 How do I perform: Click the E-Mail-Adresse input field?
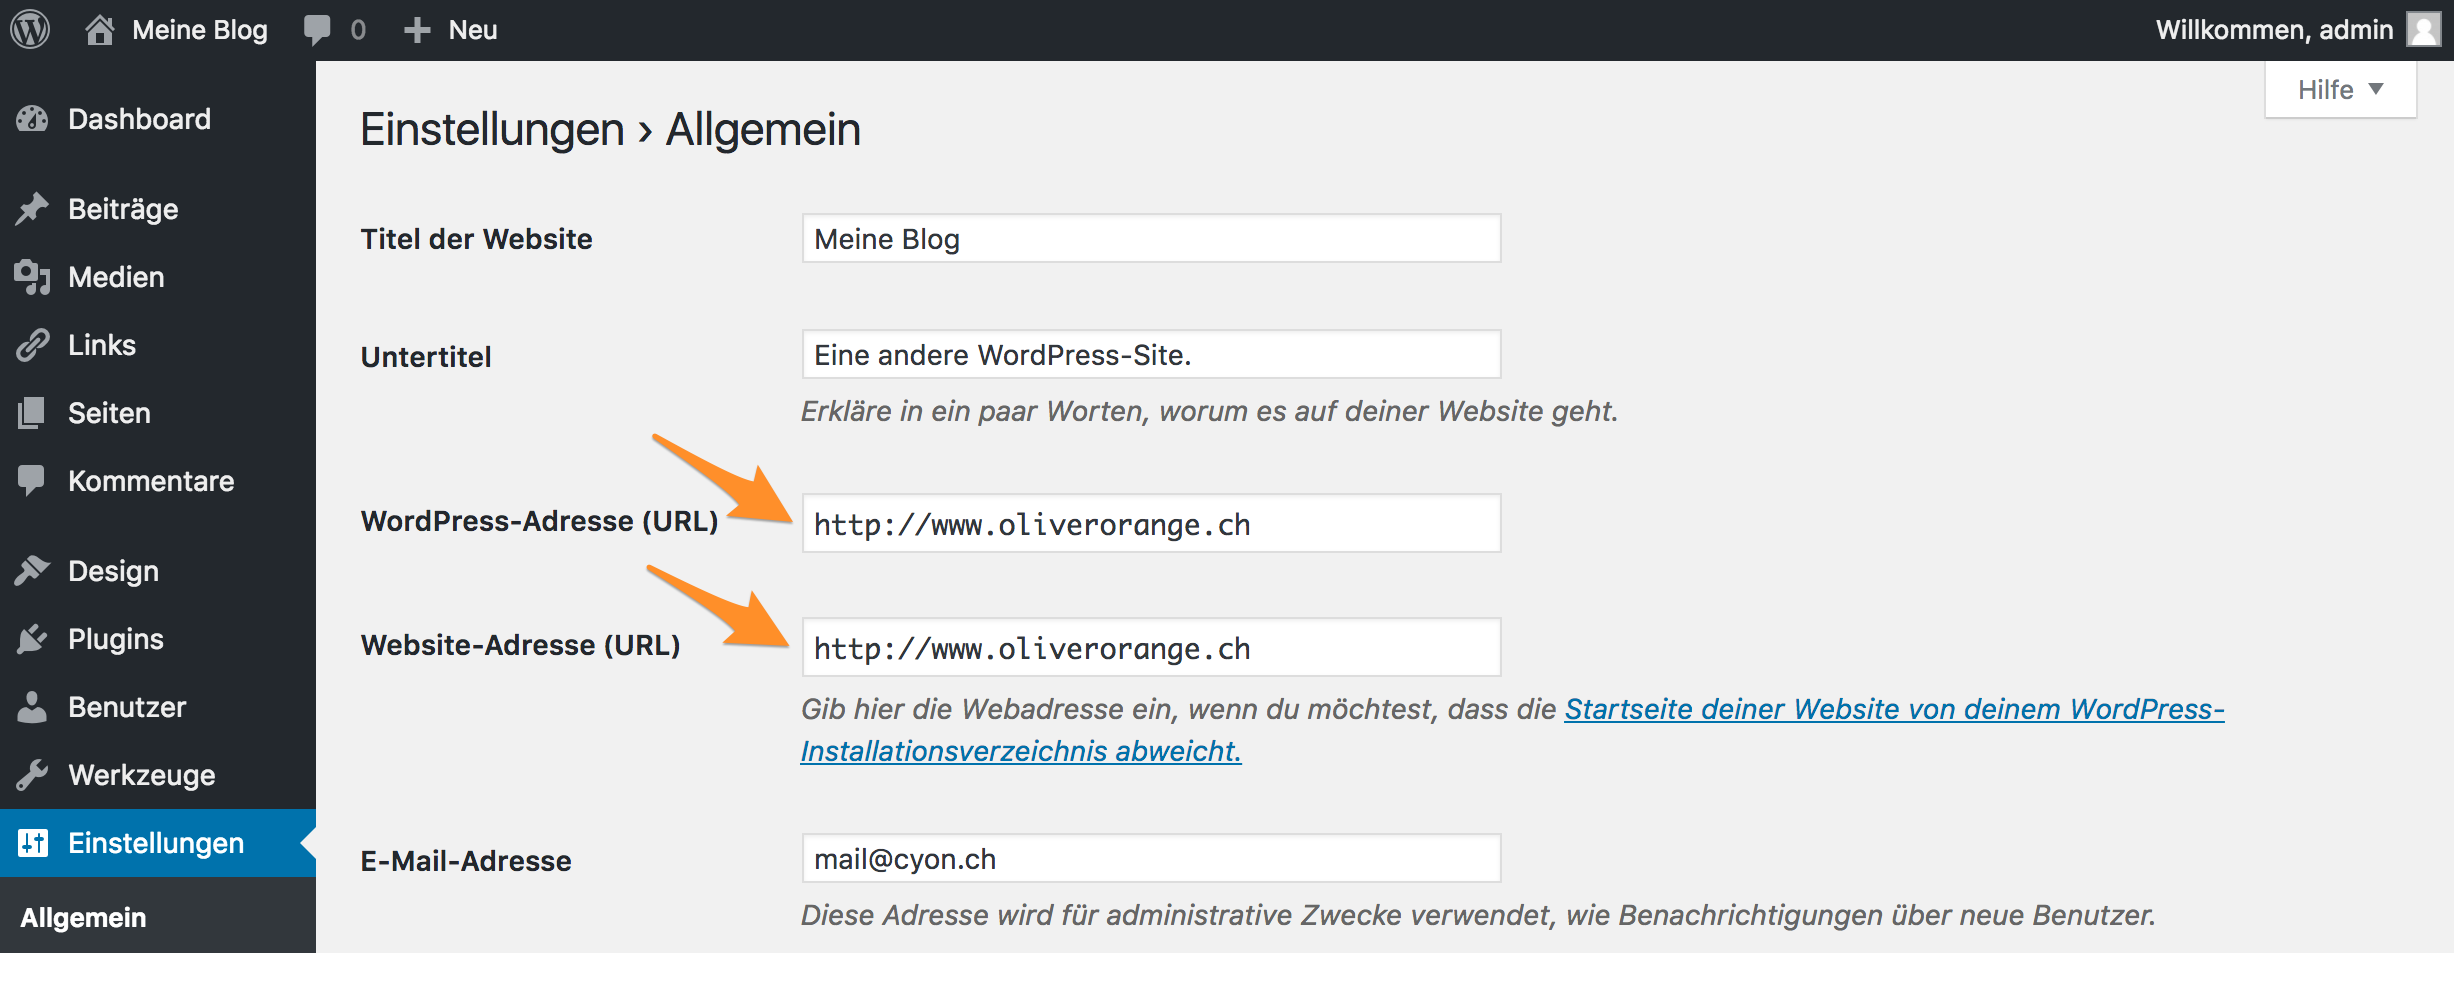tap(1150, 858)
